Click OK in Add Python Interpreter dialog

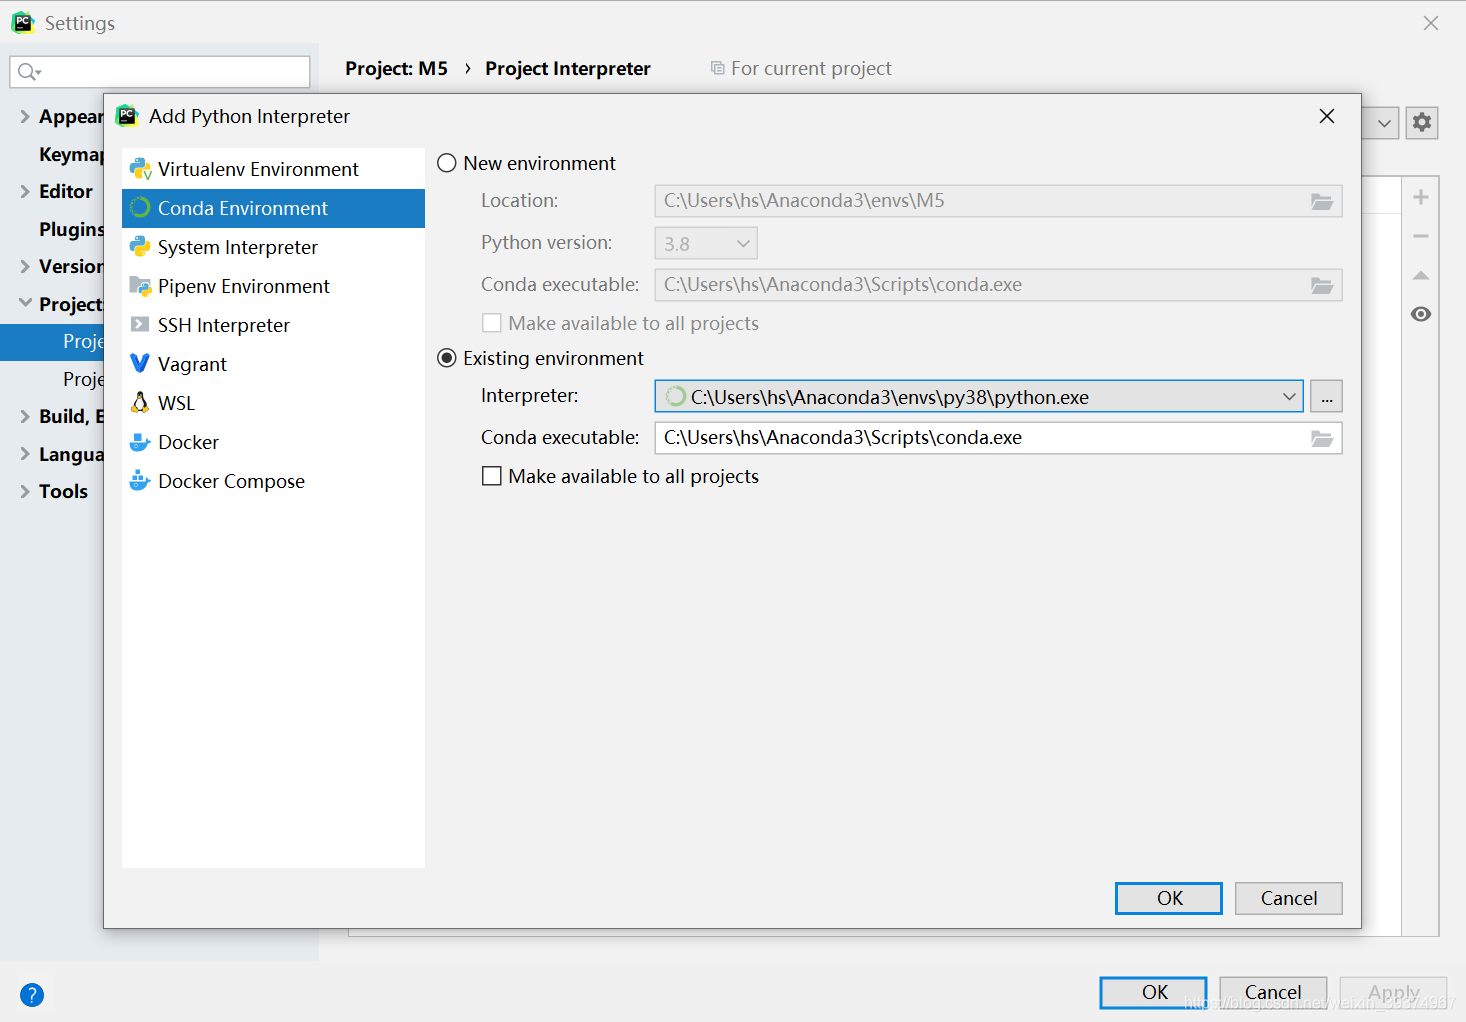[x=1169, y=898]
